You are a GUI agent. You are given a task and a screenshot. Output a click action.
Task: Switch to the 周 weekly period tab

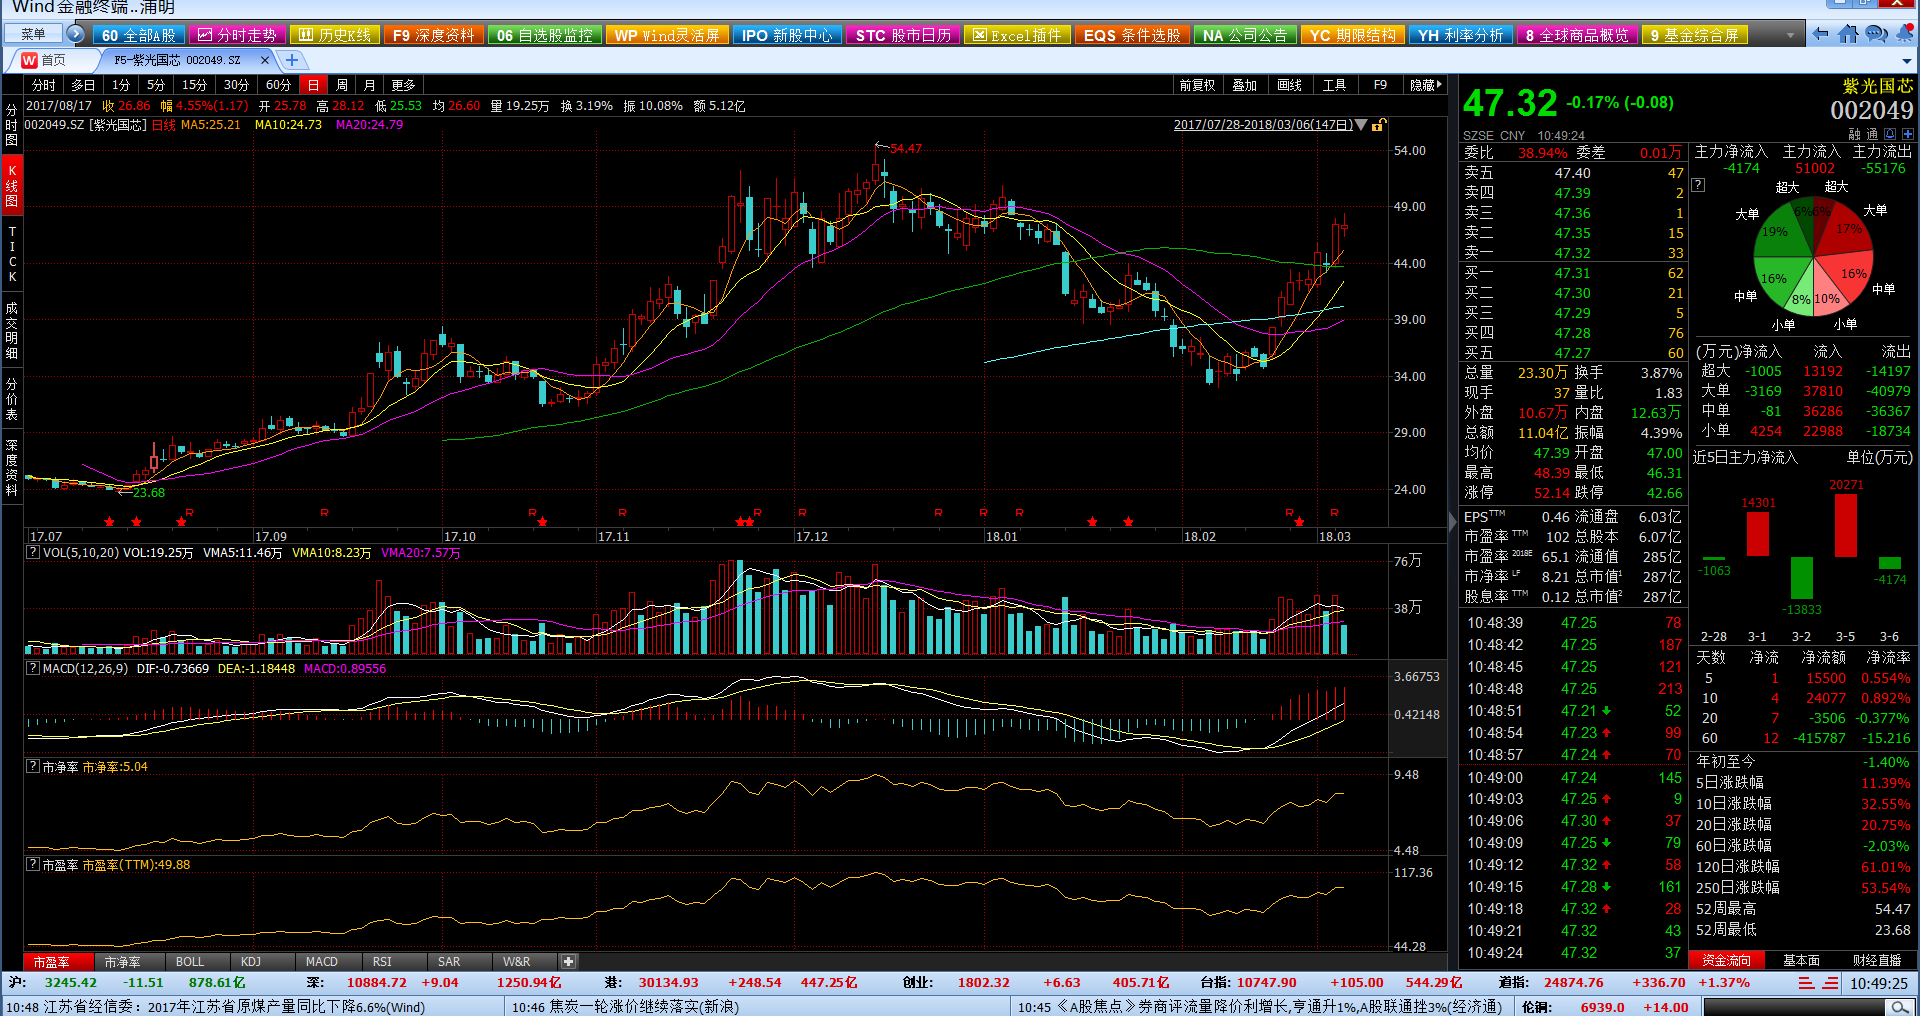click(x=342, y=85)
